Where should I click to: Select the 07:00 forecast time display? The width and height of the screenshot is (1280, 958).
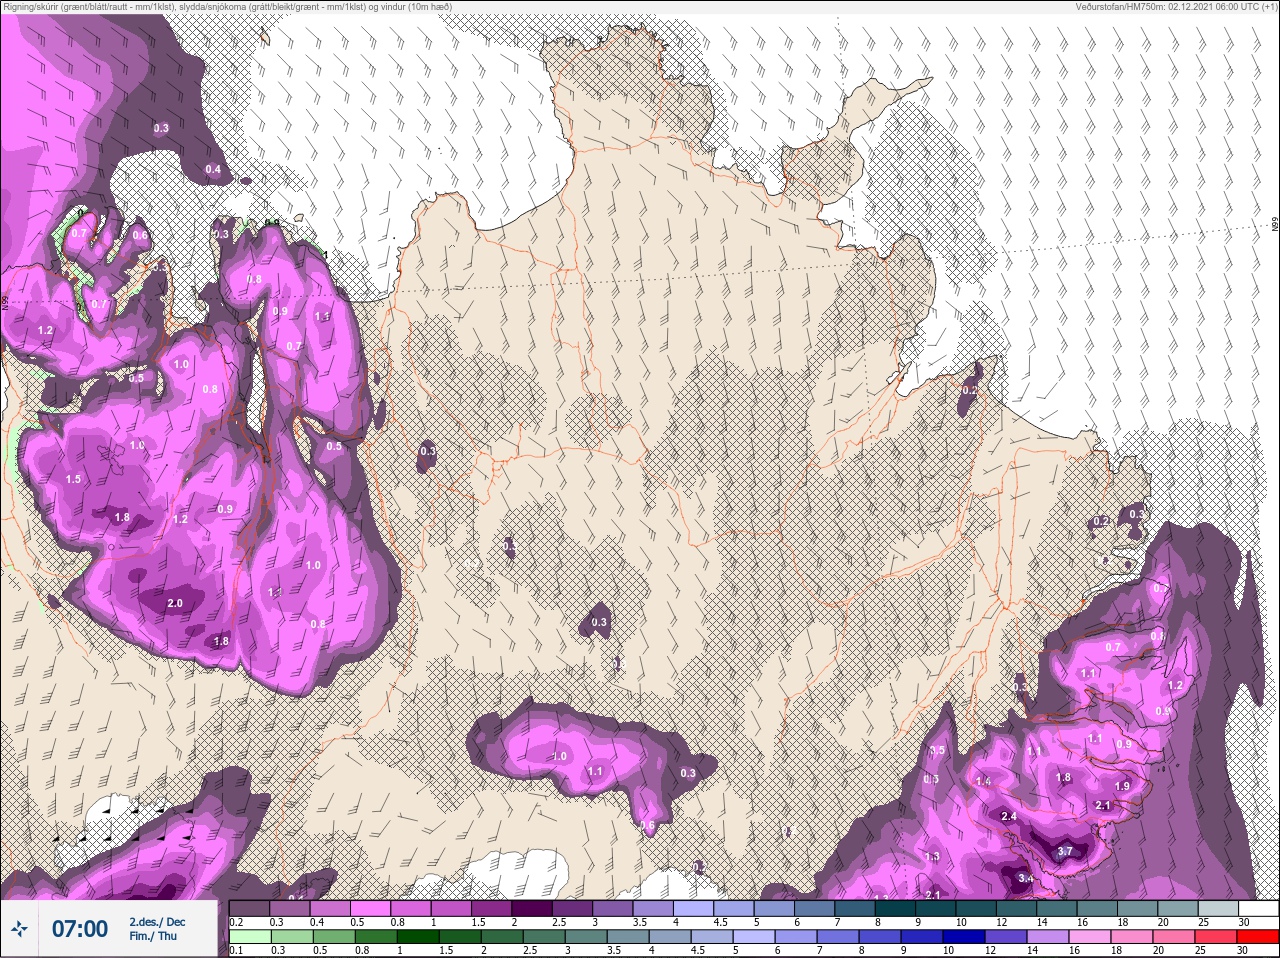[x=80, y=929]
